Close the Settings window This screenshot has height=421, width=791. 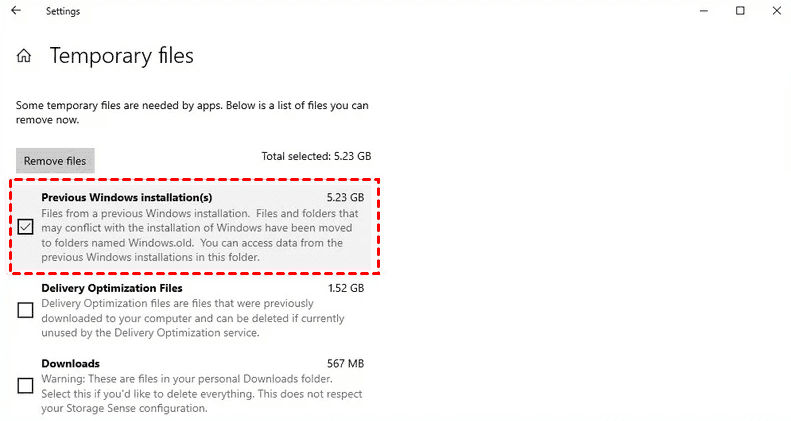(x=776, y=11)
